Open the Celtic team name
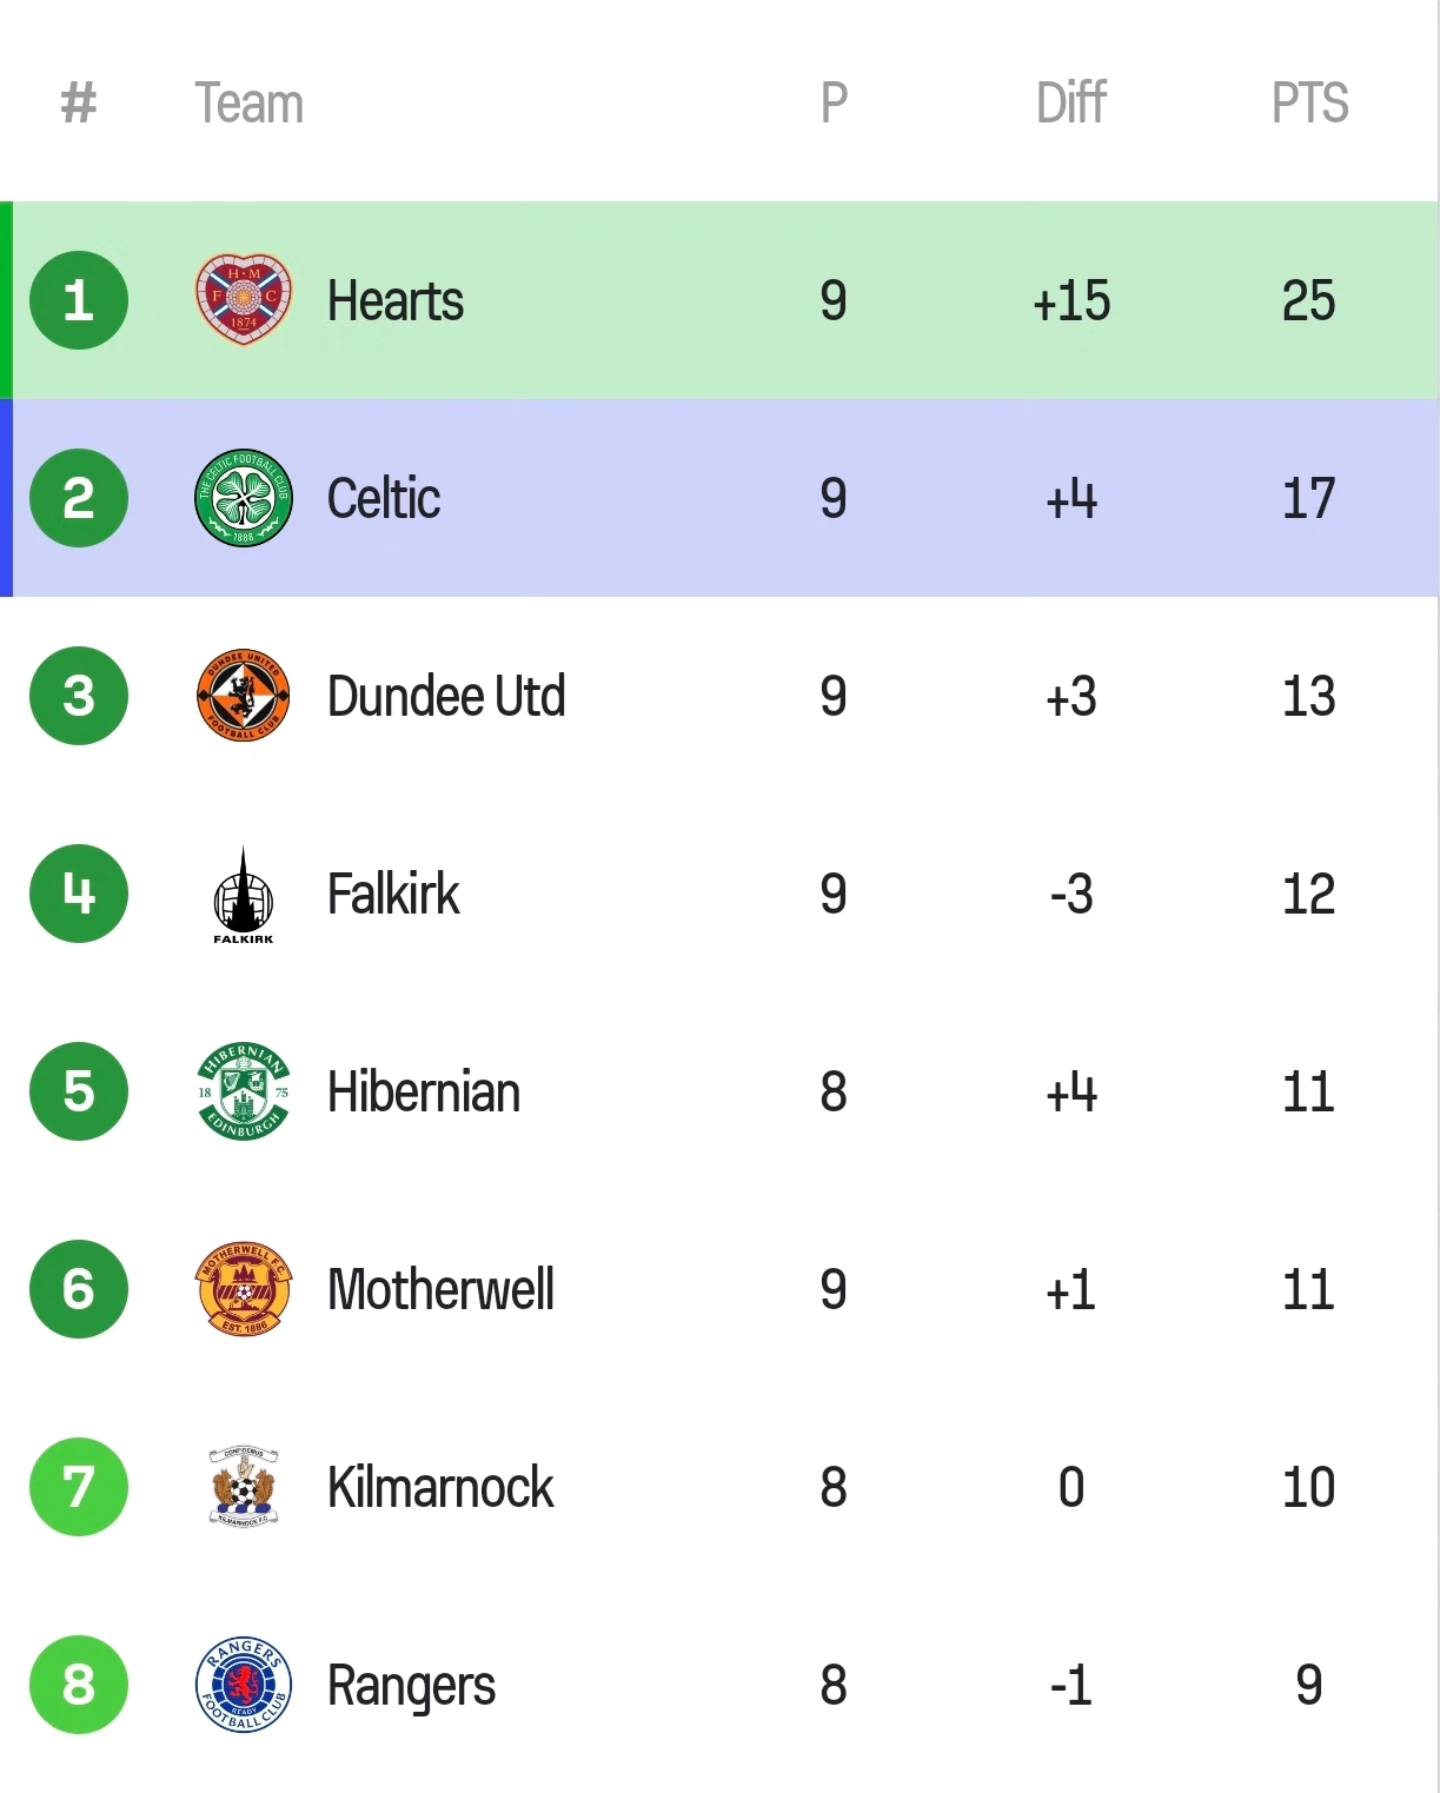The image size is (1440, 1793). click(384, 498)
